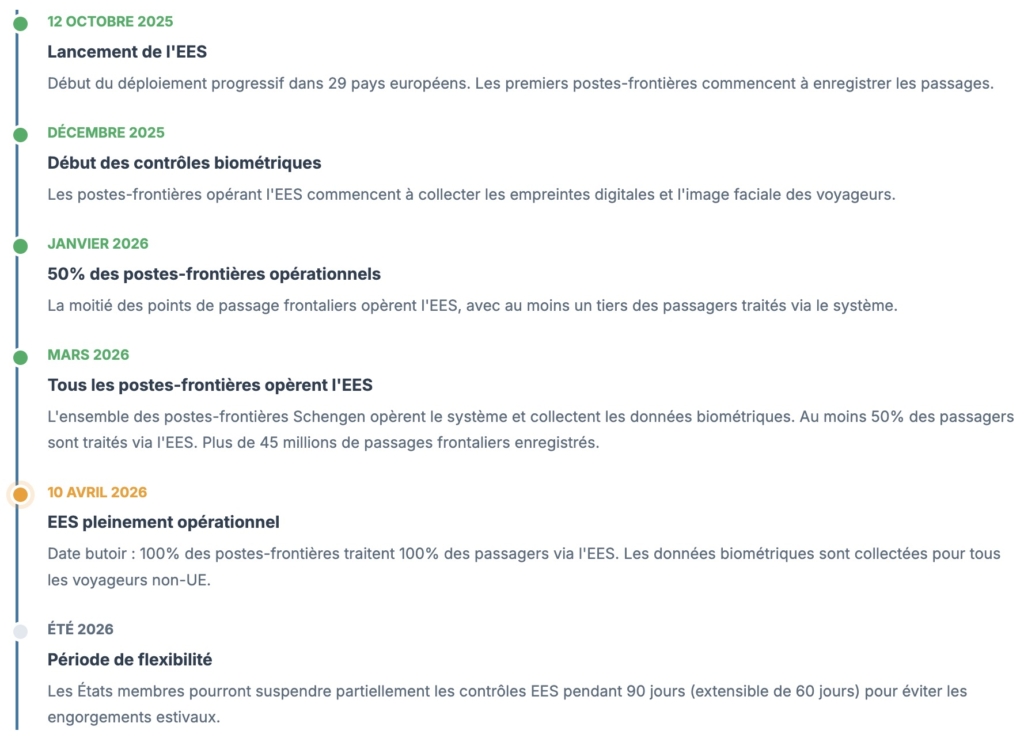Click the heading 'Lancement de l'EES'
Screen dimensions: 1024x746
pyautogui.click(x=127, y=52)
